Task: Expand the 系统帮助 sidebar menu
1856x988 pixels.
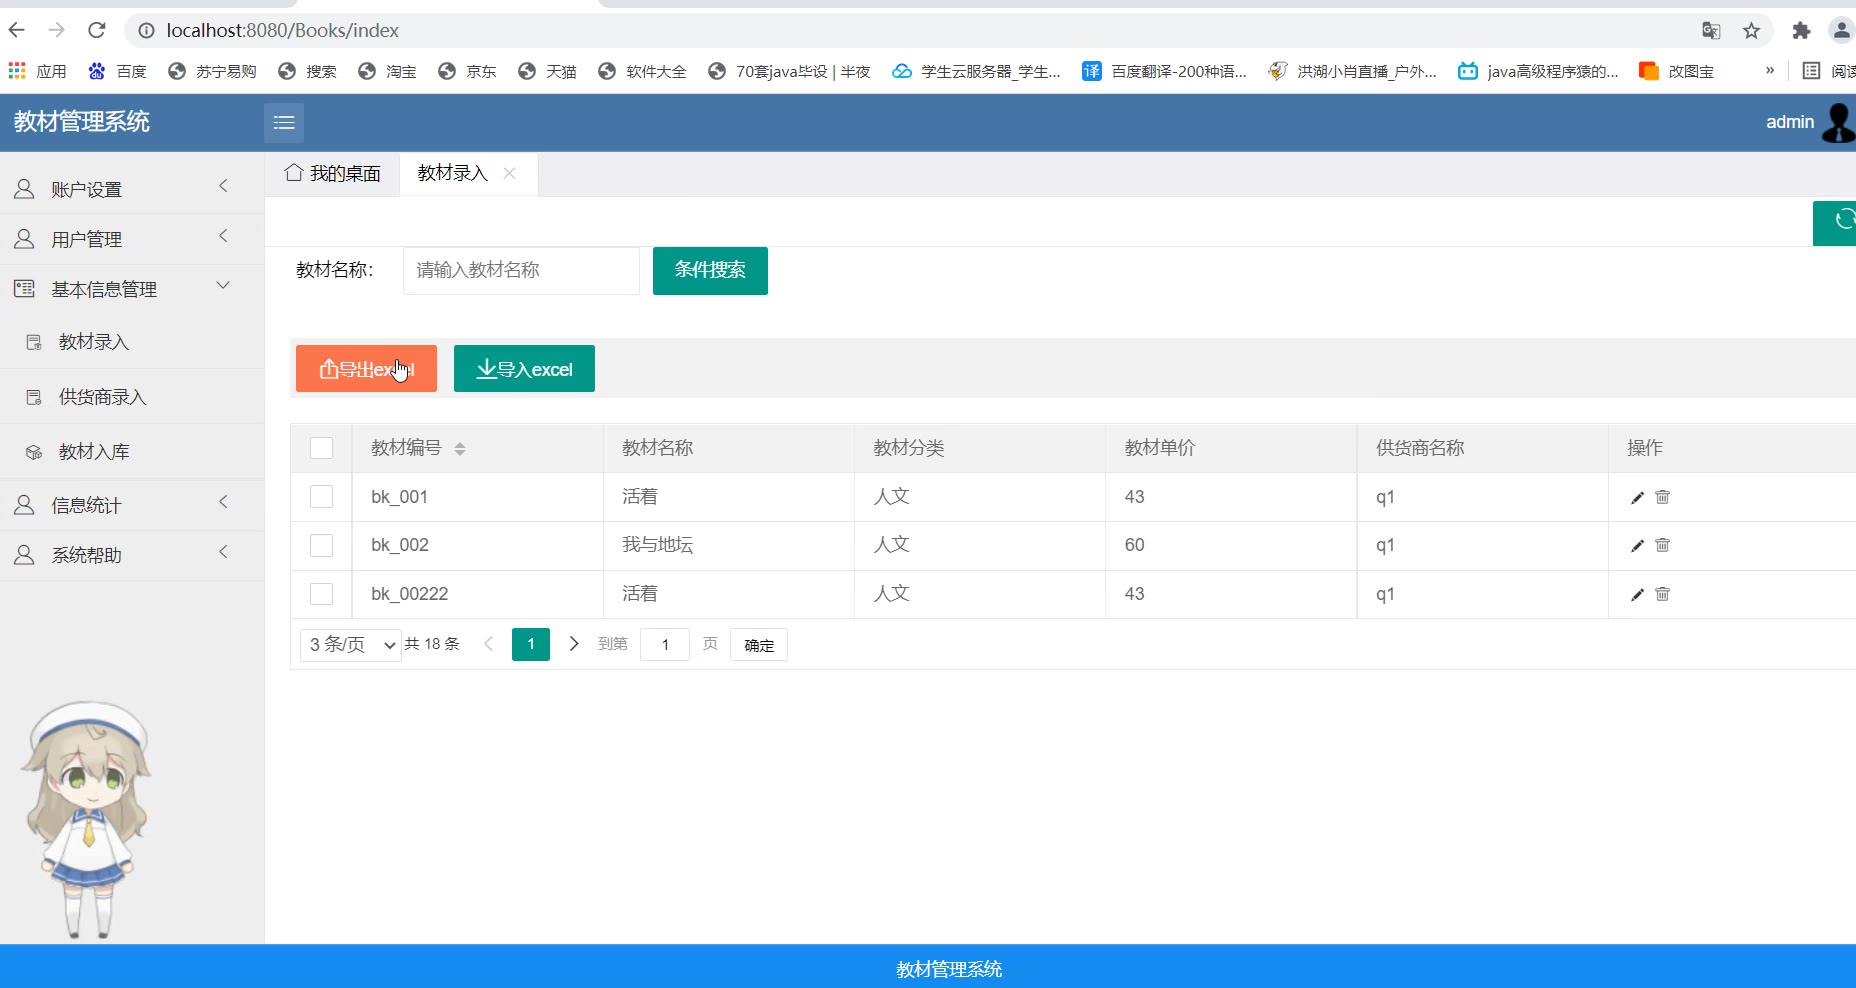Action: point(132,555)
